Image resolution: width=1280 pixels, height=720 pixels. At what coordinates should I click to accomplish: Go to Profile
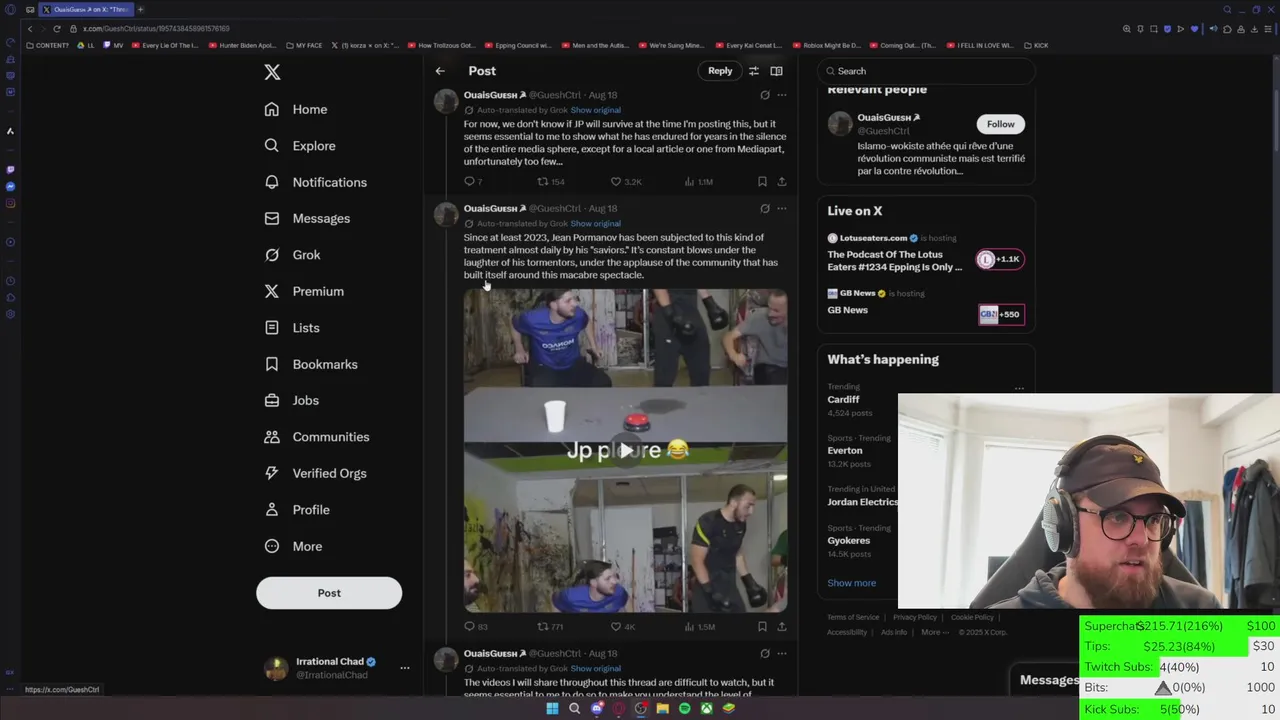coord(297,510)
